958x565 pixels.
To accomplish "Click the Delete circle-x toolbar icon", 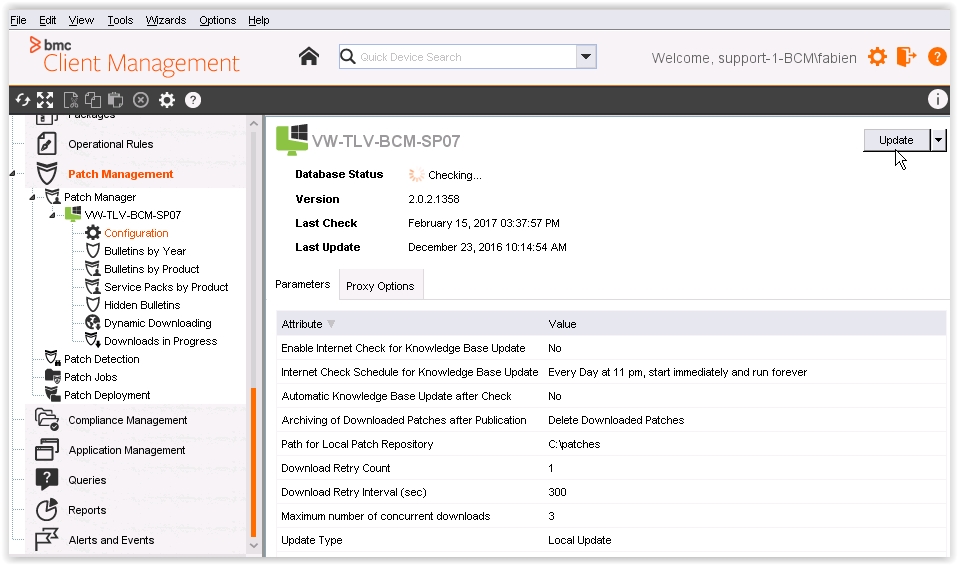I will [141, 100].
